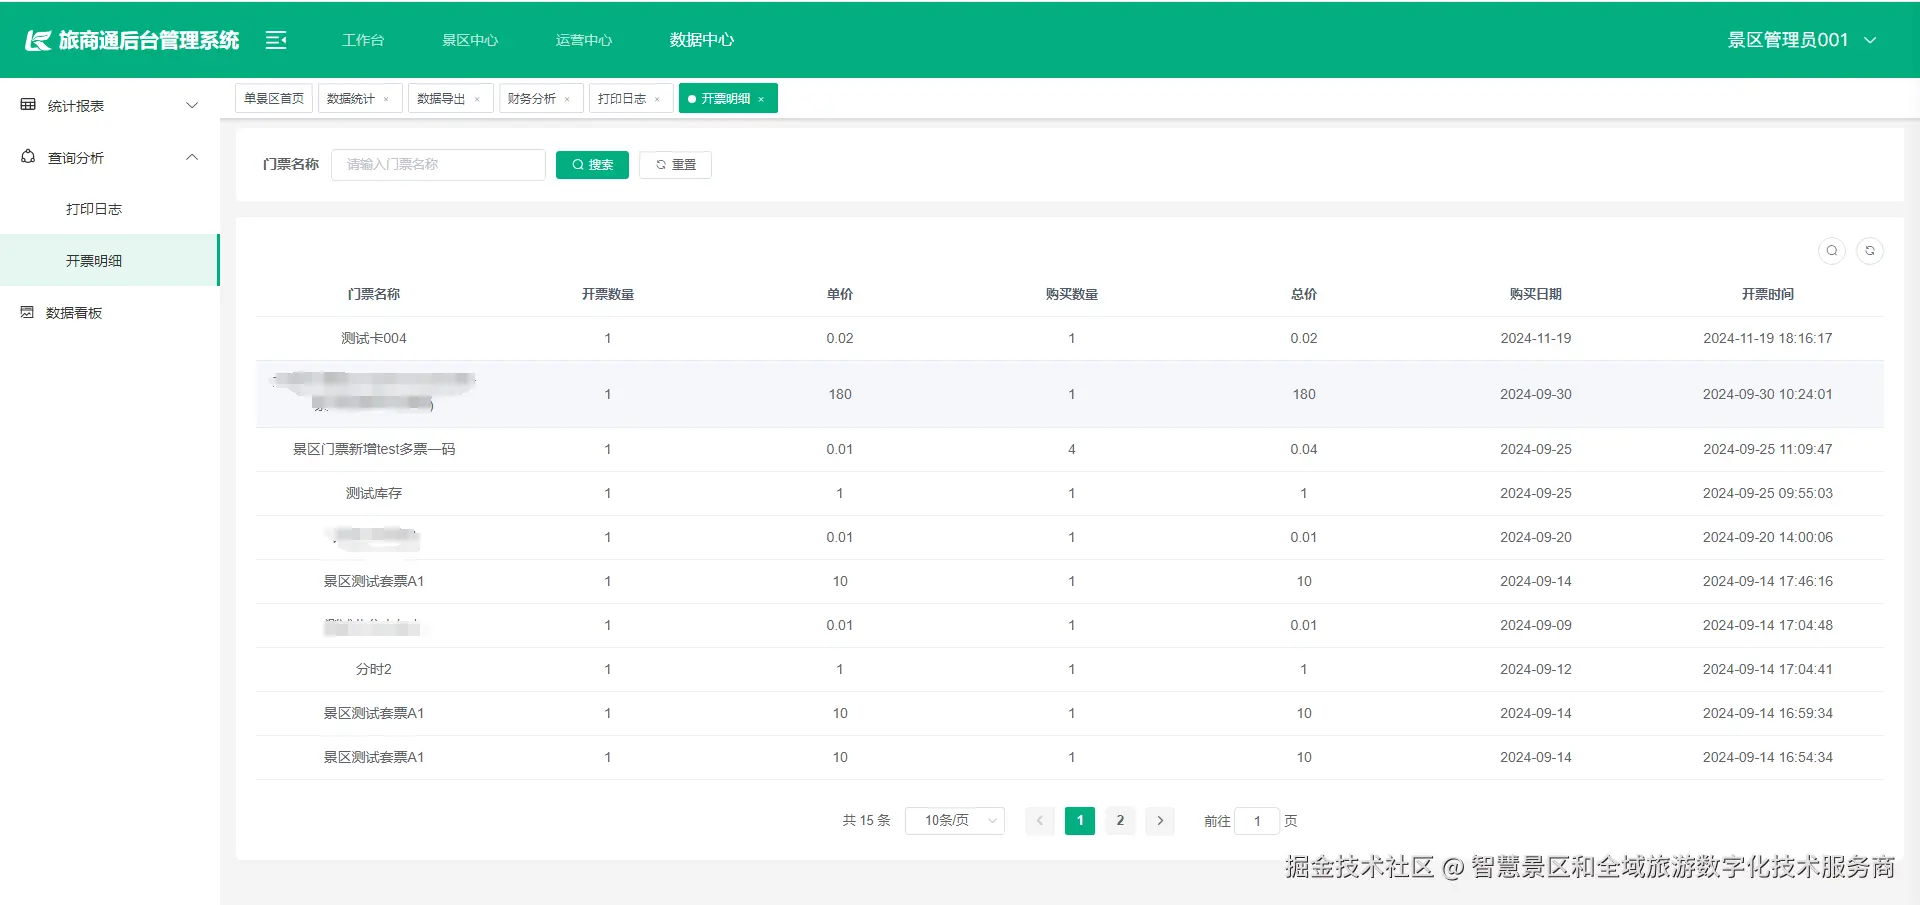Close the 财务分析 tab
Screen dimensions: 1920x905
(x=568, y=98)
